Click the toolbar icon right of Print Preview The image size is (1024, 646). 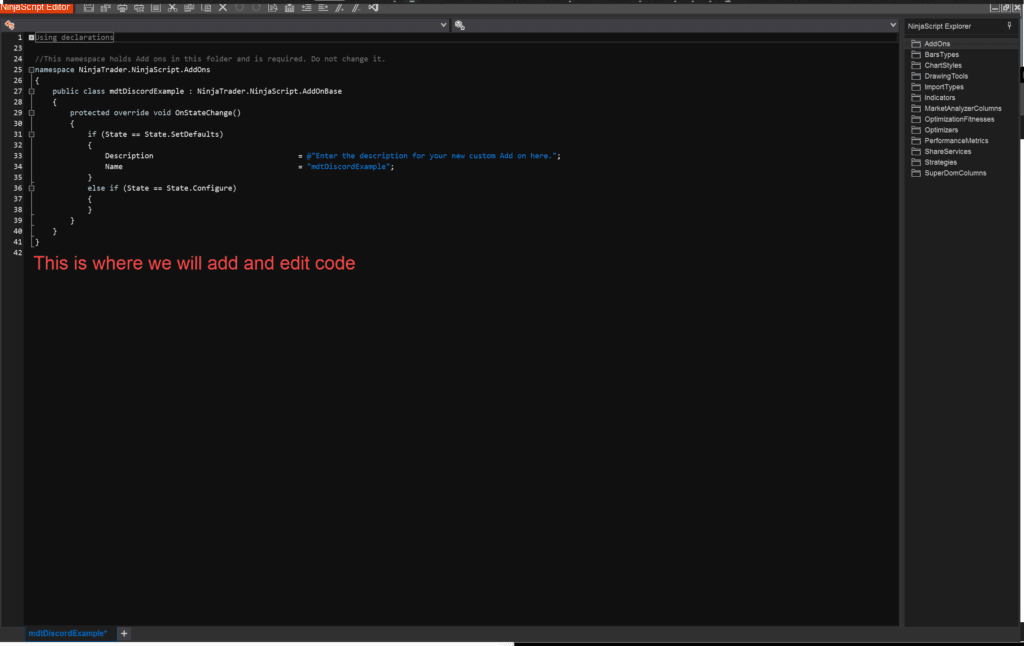pos(155,8)
